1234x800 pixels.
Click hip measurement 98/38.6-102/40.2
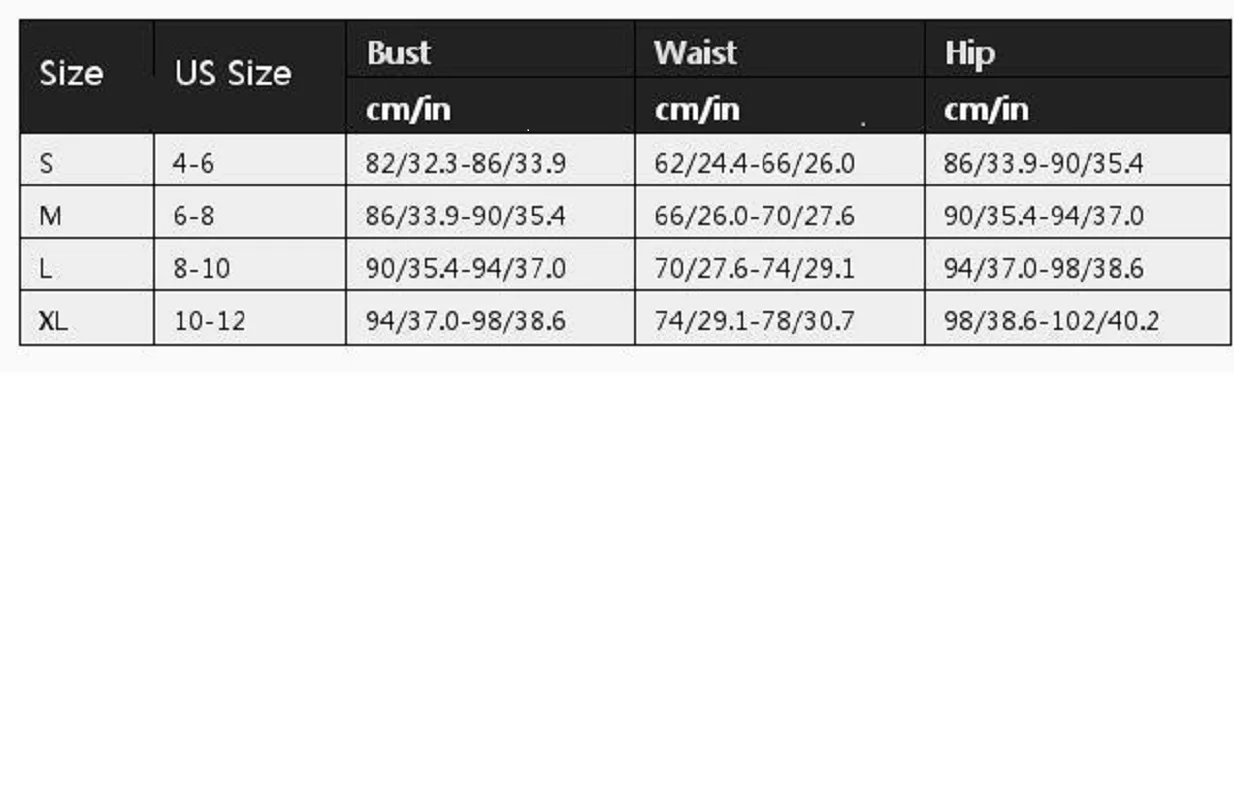tap(1051, 321)
